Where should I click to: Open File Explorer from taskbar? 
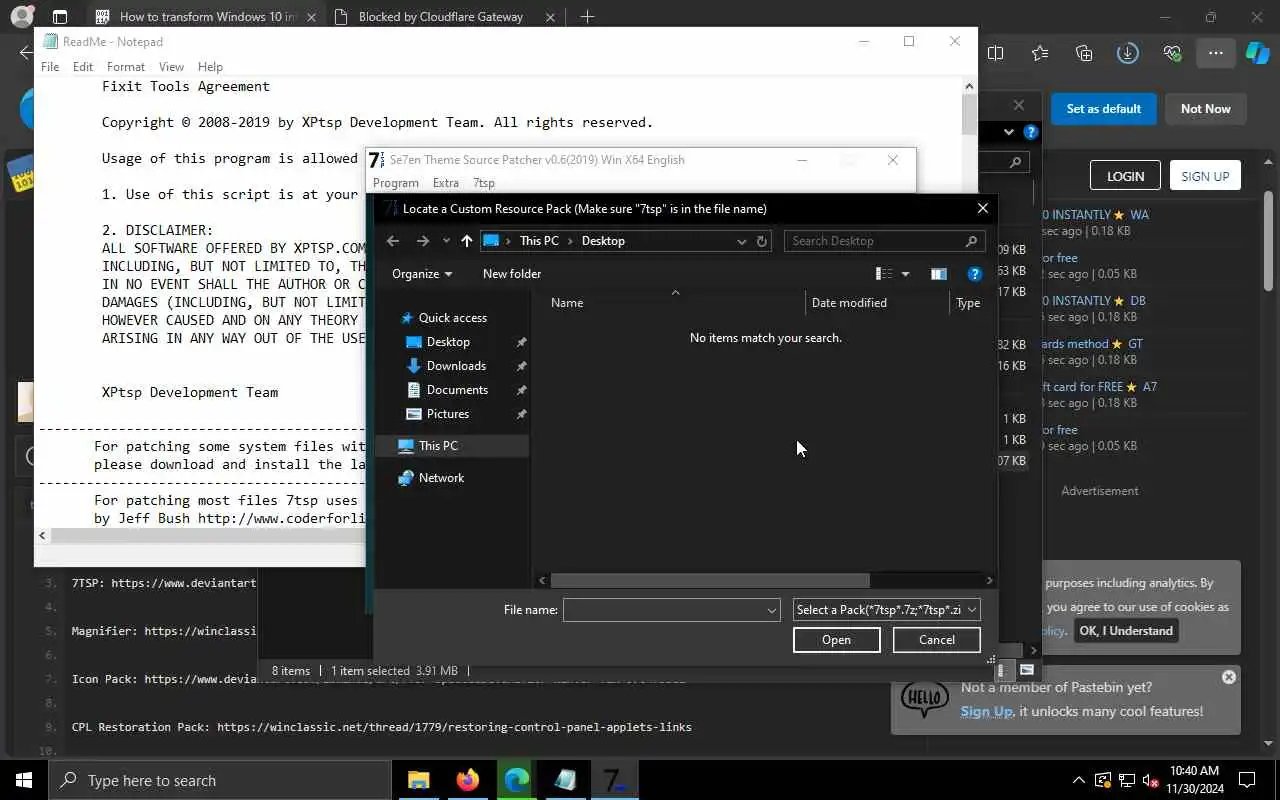418,780
